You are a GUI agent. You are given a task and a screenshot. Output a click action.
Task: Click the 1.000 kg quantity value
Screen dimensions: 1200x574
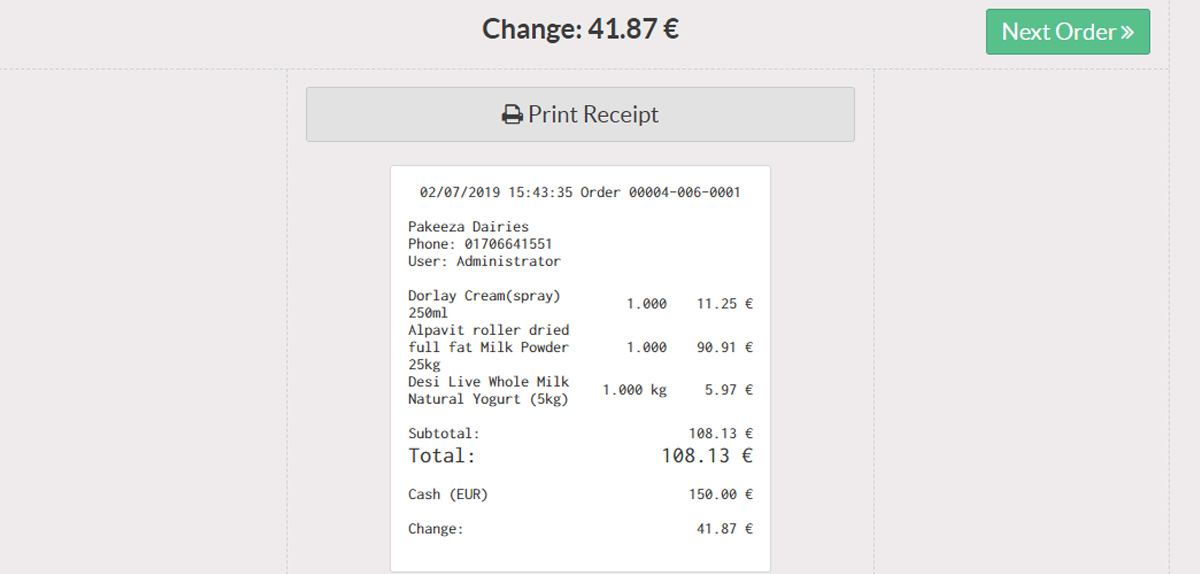[x=634, y=390]
